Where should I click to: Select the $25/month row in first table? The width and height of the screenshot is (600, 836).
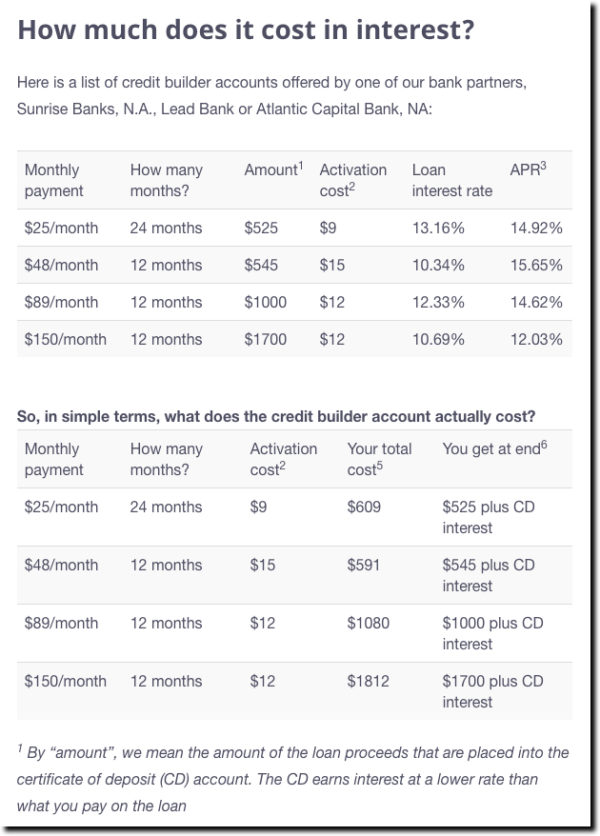pos(294,228)
